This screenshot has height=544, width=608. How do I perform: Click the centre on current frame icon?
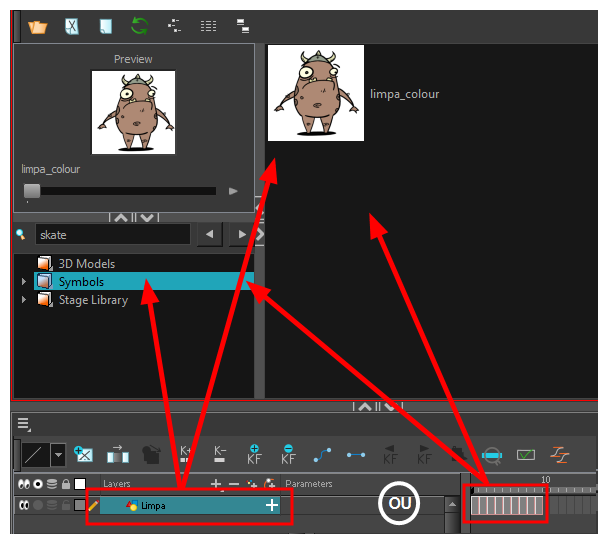point(492,455)
